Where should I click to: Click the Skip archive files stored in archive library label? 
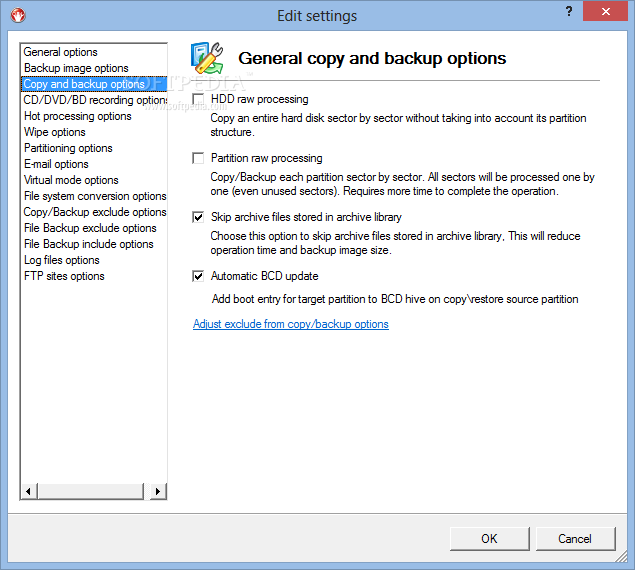(x=306, y=217)
